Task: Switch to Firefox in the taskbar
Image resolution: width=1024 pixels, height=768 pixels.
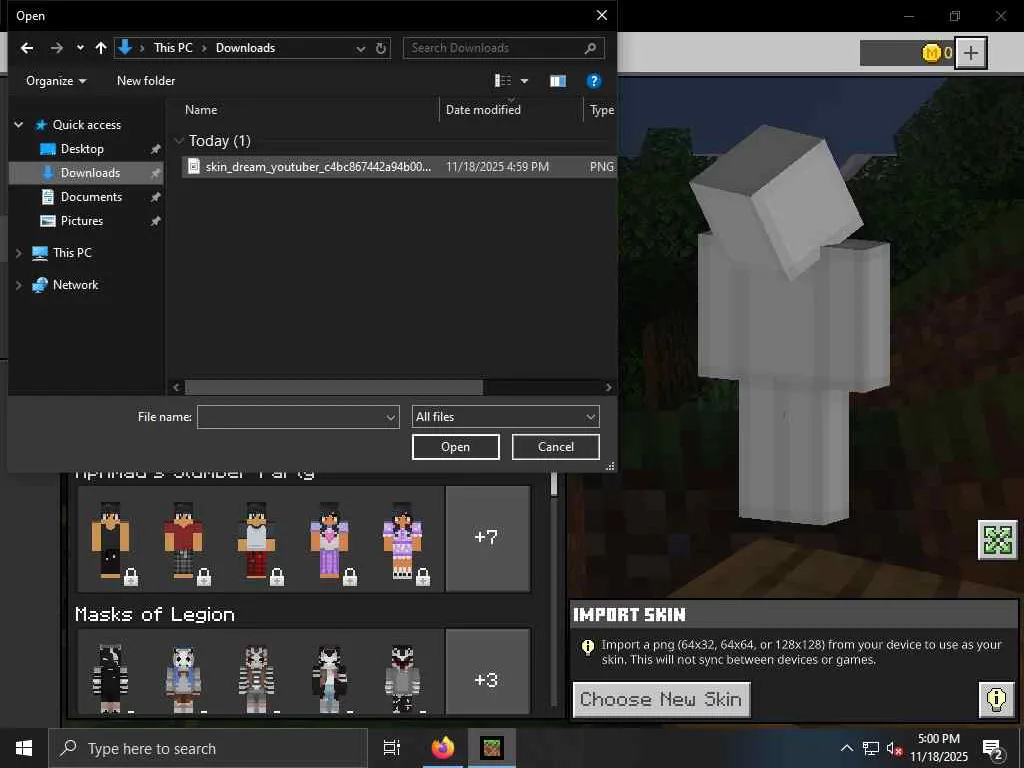Action: point(443,748)
